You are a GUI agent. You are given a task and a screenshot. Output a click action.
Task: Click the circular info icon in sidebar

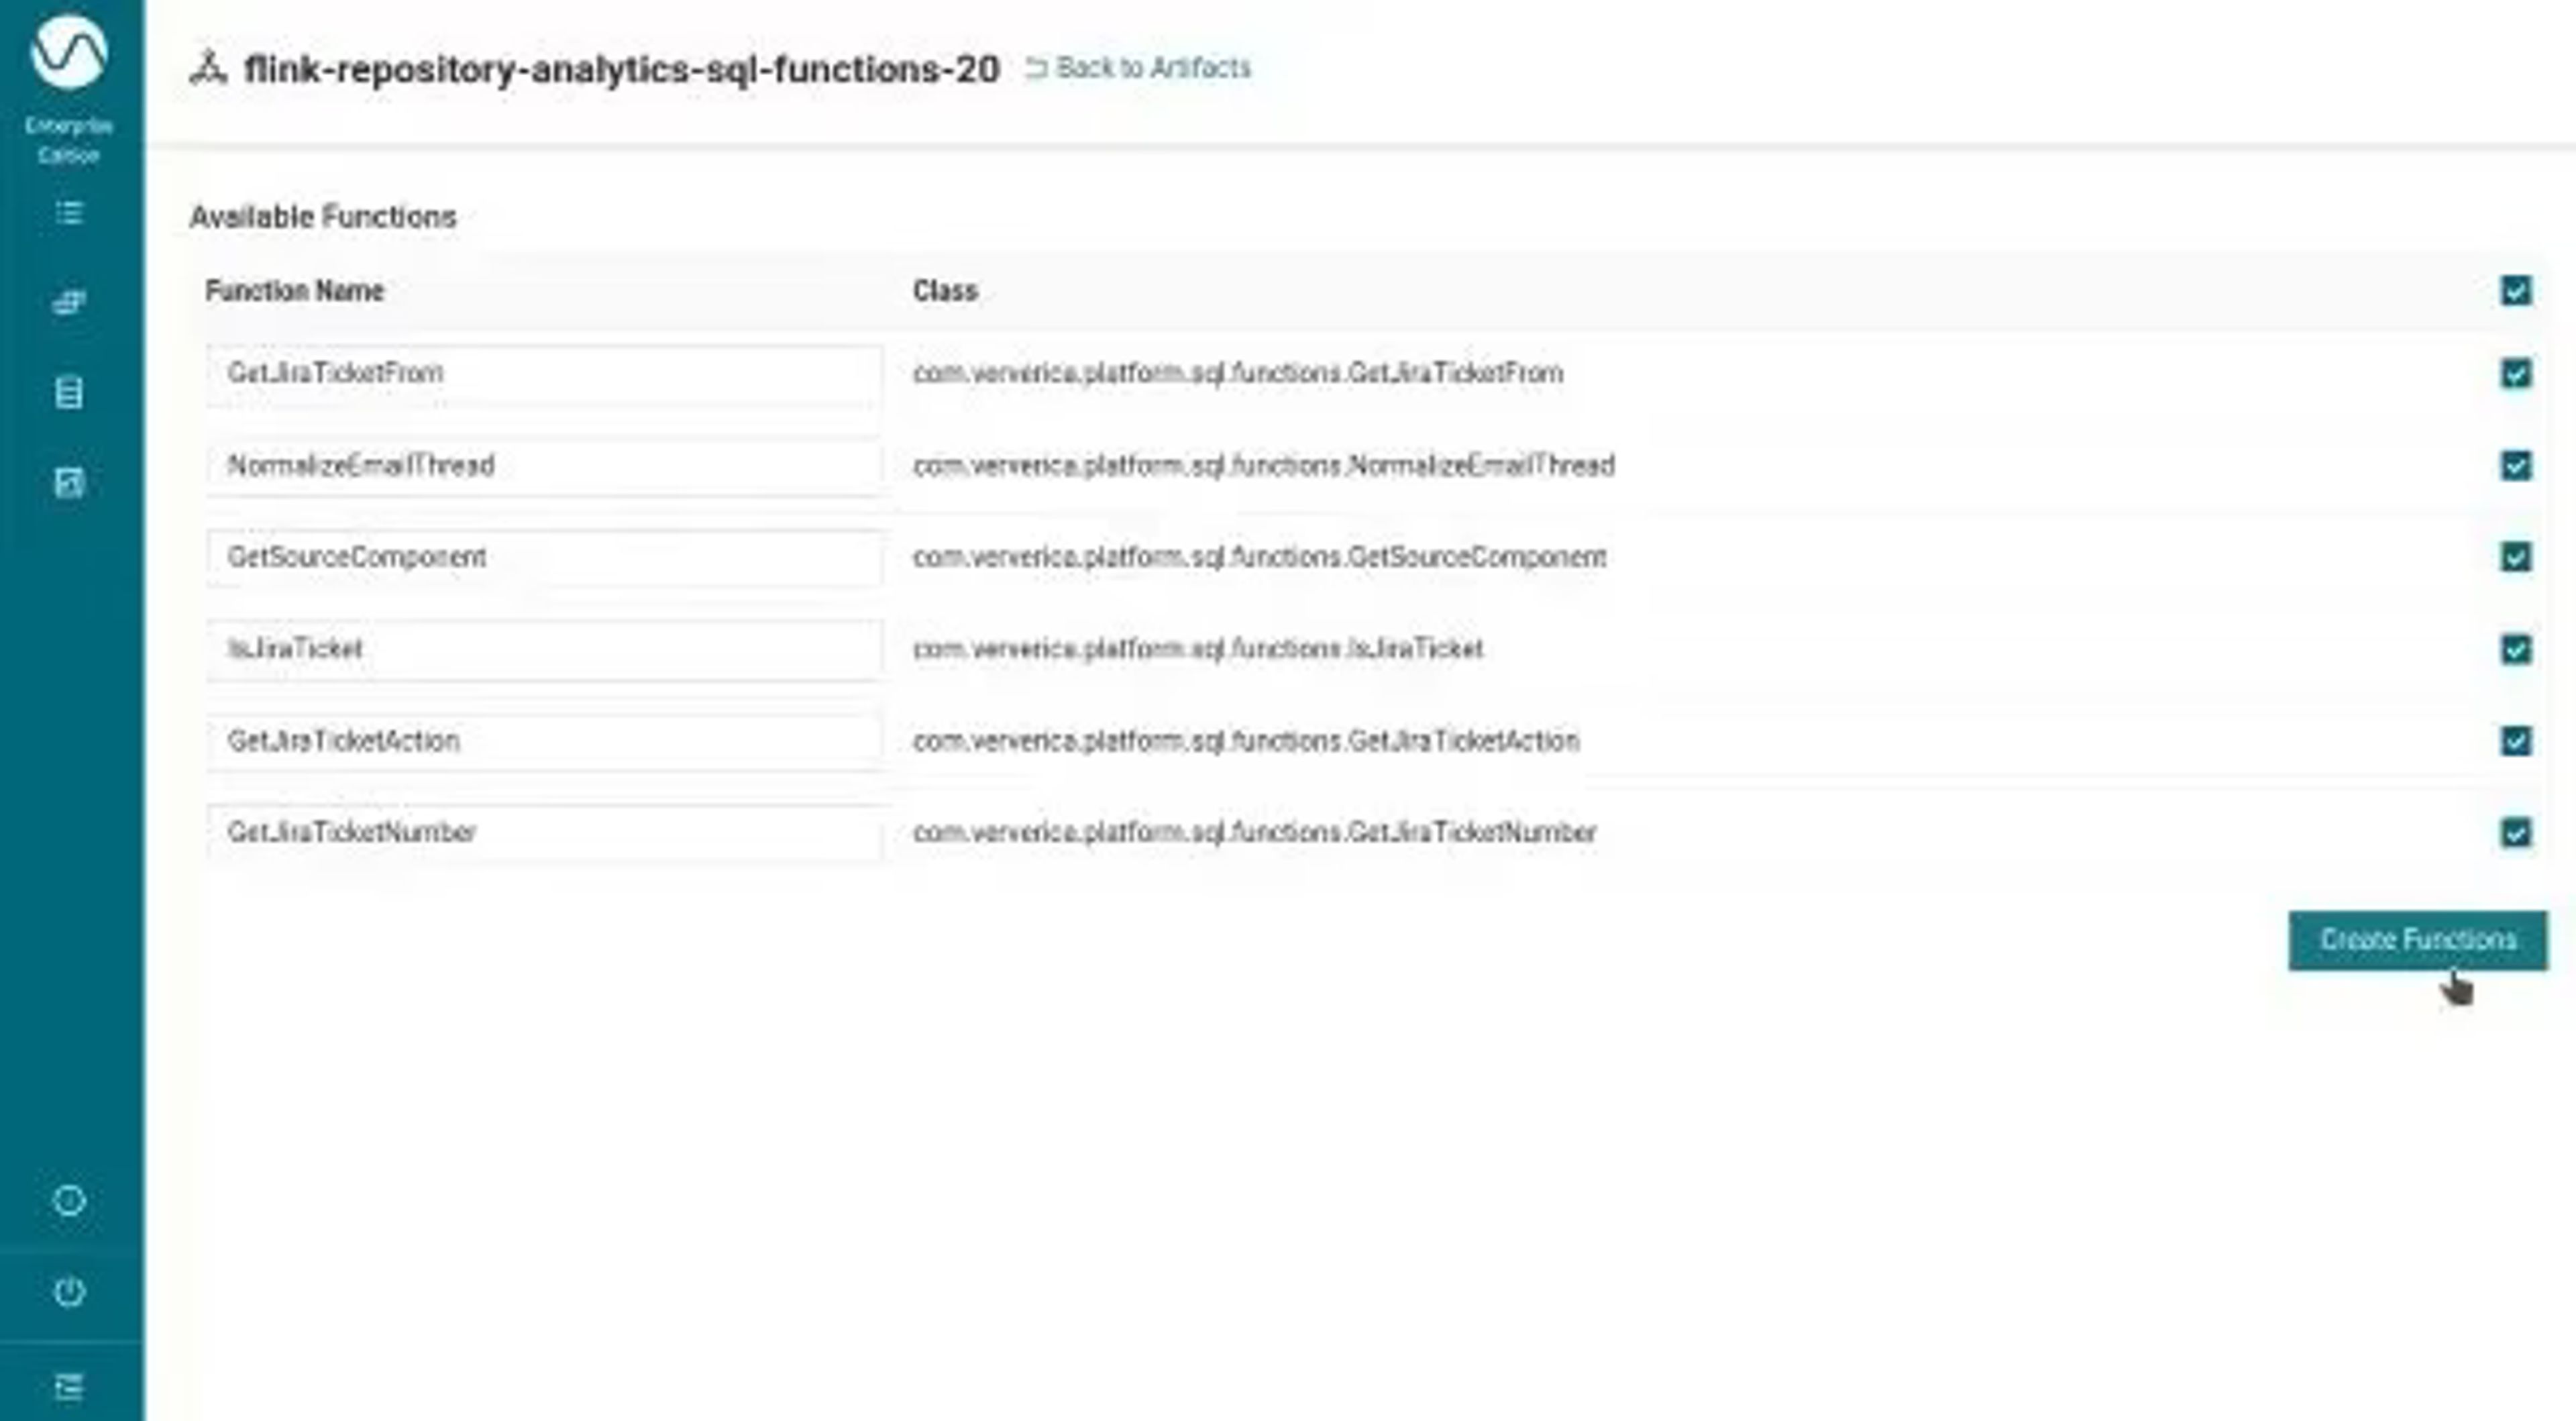click(x=69, y=1200)
